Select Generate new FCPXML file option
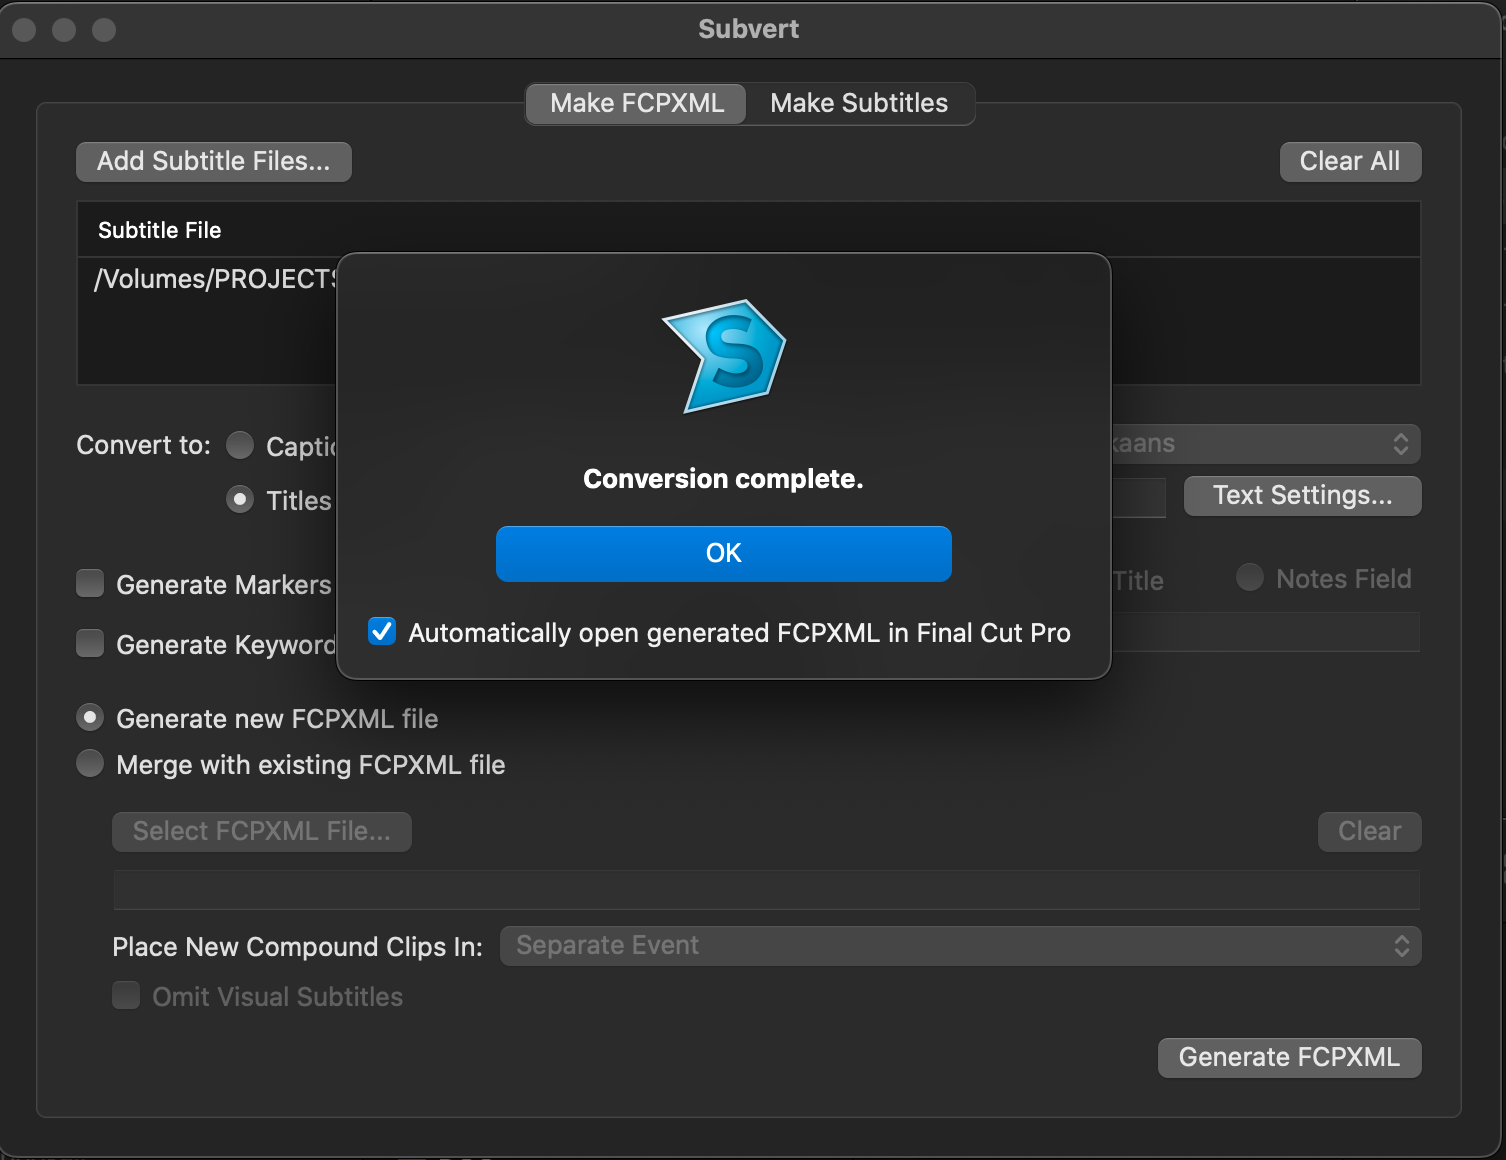This screenshot has width=1506, height=1160. pos(91,718)
